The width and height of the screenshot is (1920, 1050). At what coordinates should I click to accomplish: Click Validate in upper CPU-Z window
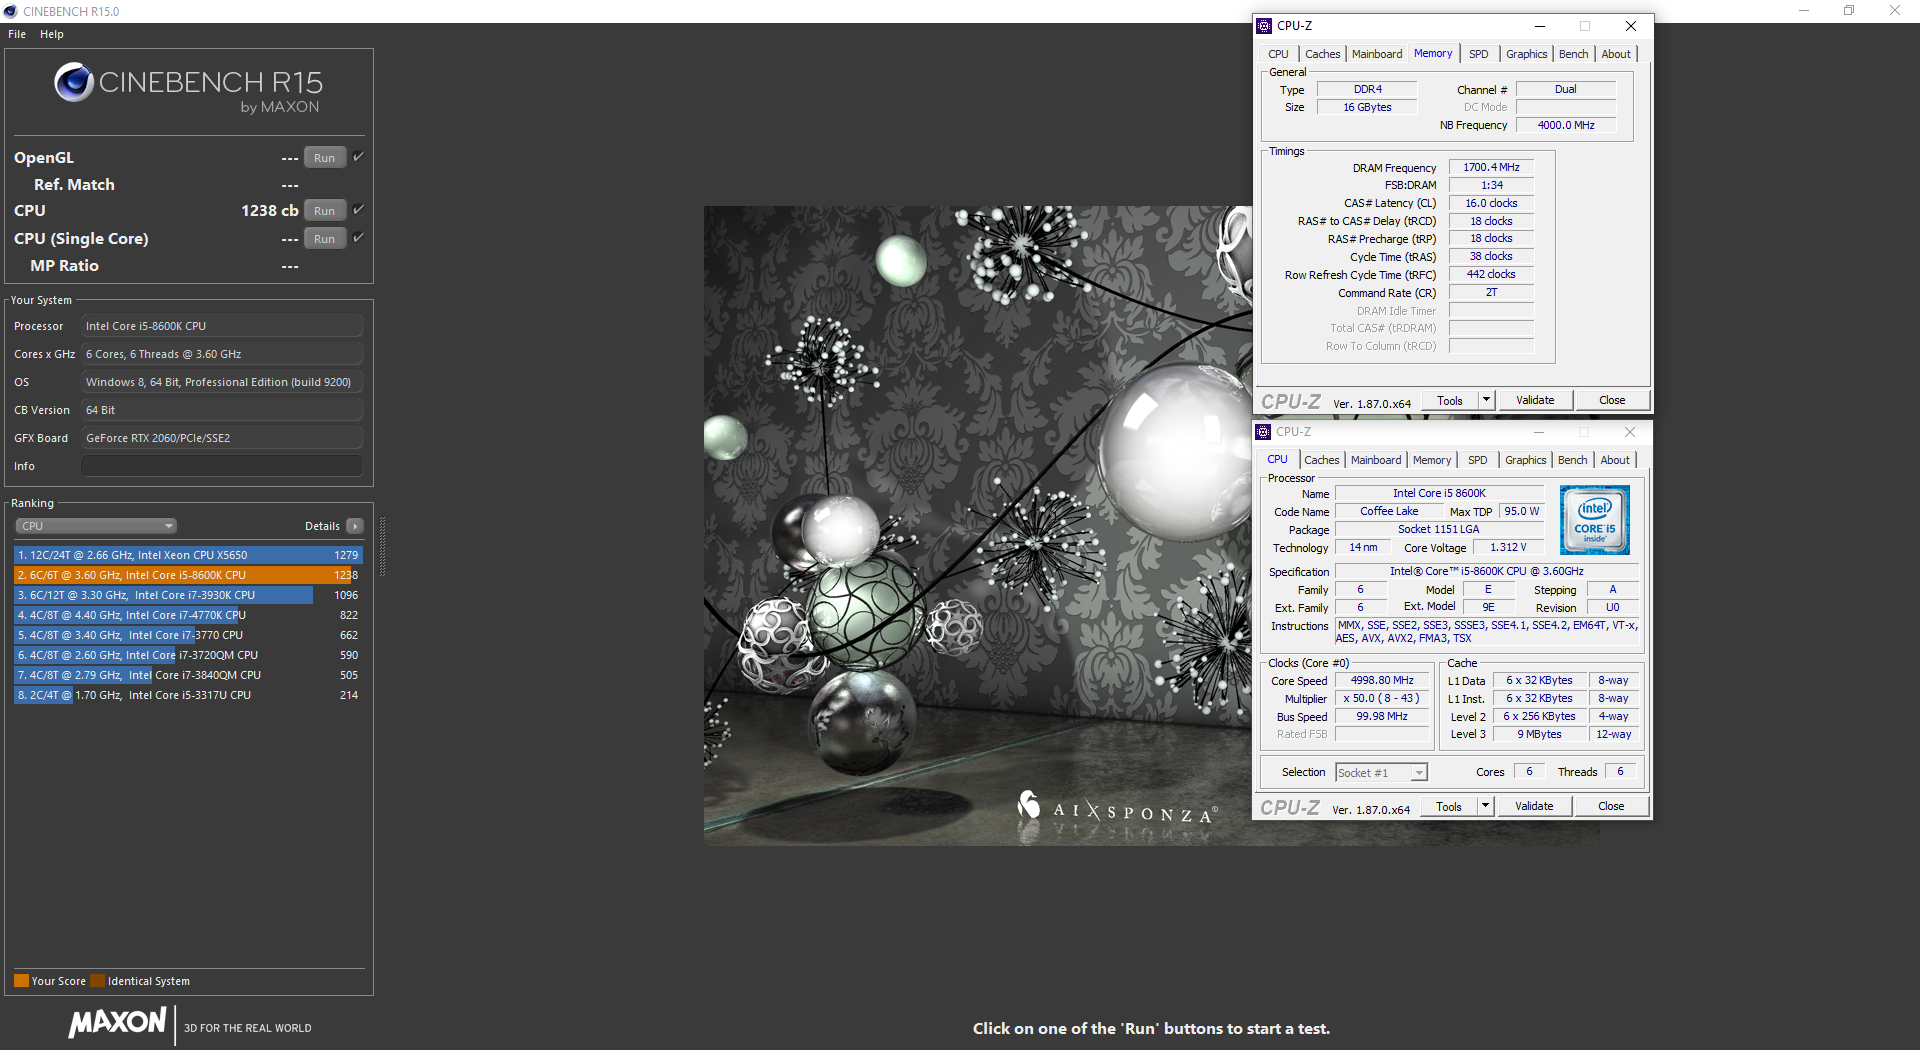[1535, 400]
